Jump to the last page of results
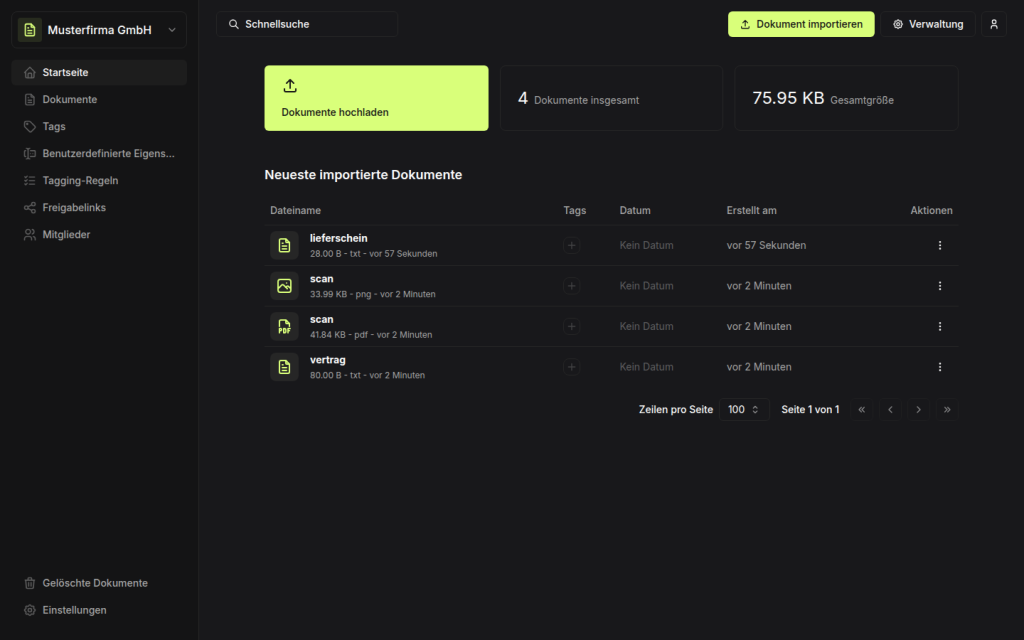 (947, 409)
